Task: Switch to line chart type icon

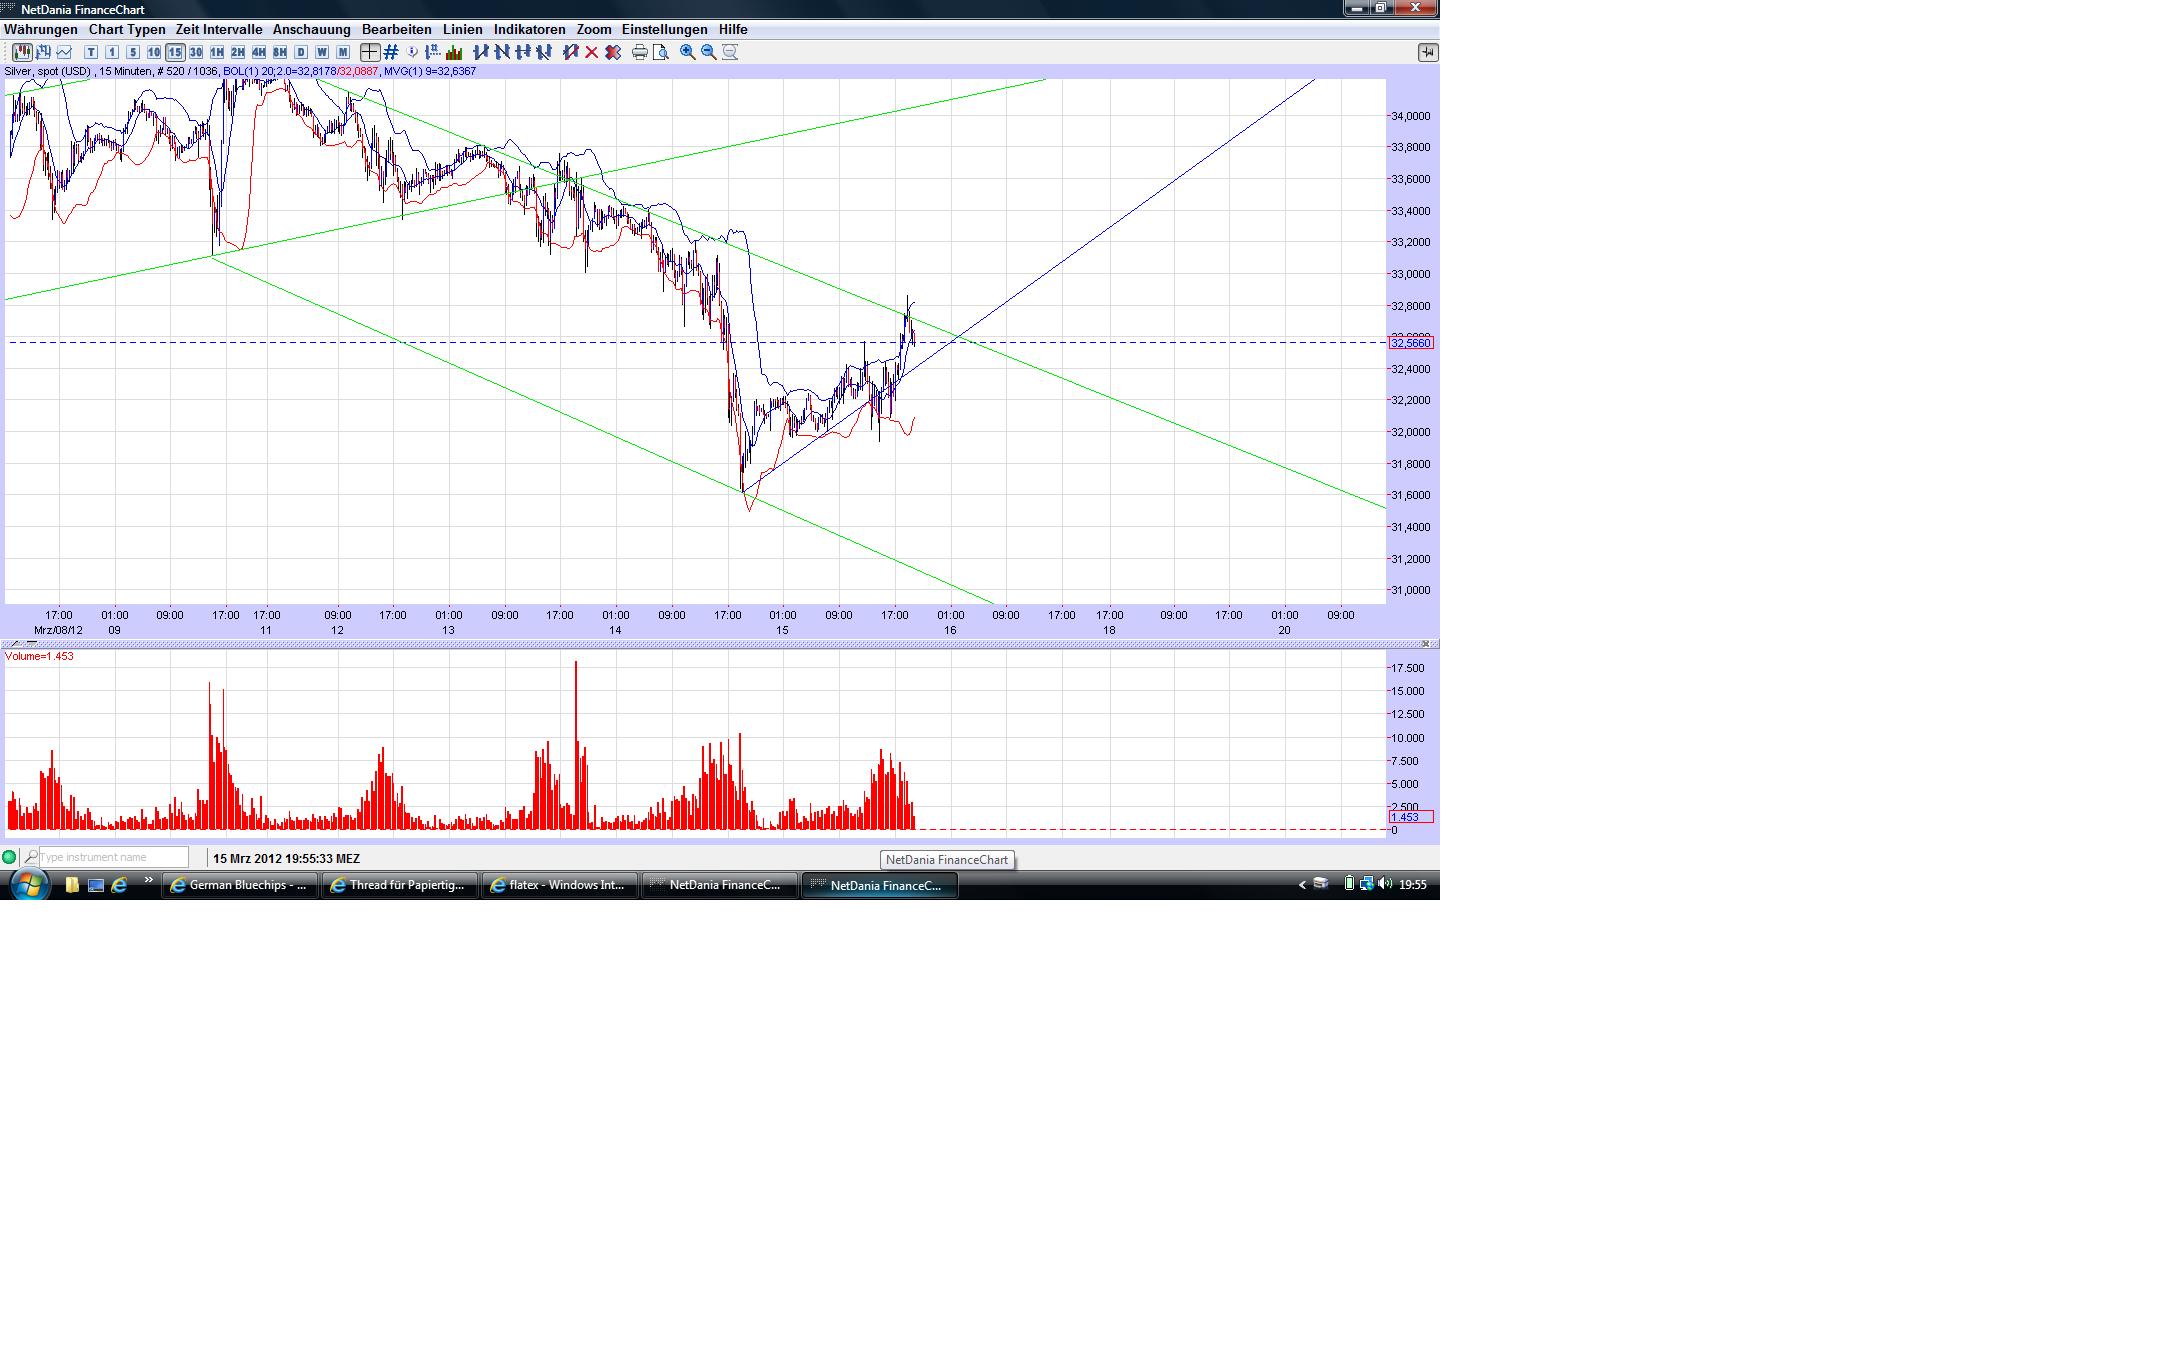Action: click(64, 52)
